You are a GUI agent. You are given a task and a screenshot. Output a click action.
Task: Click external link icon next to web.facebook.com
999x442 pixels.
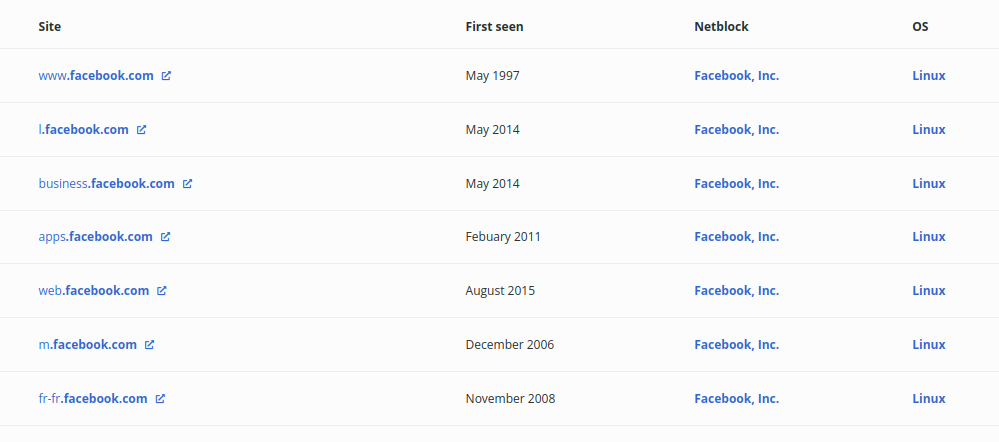click(162, 291)
